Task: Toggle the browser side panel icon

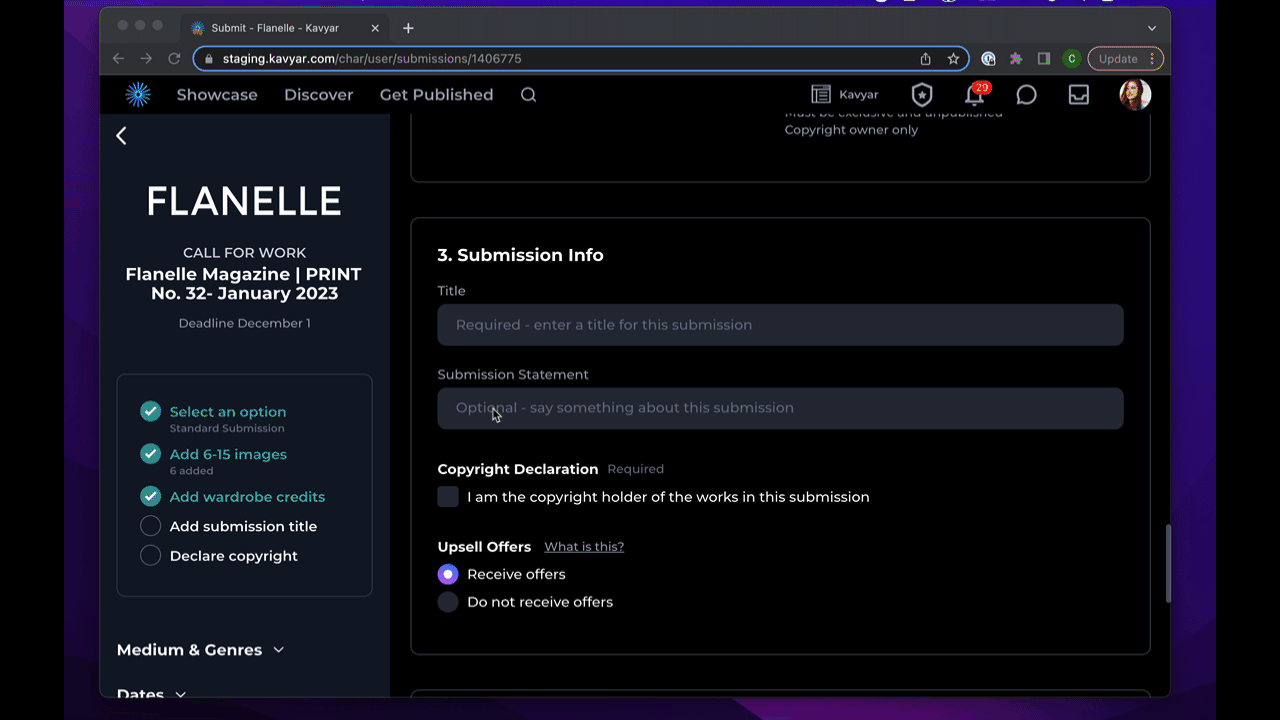Action: (x=1044, y=59)
